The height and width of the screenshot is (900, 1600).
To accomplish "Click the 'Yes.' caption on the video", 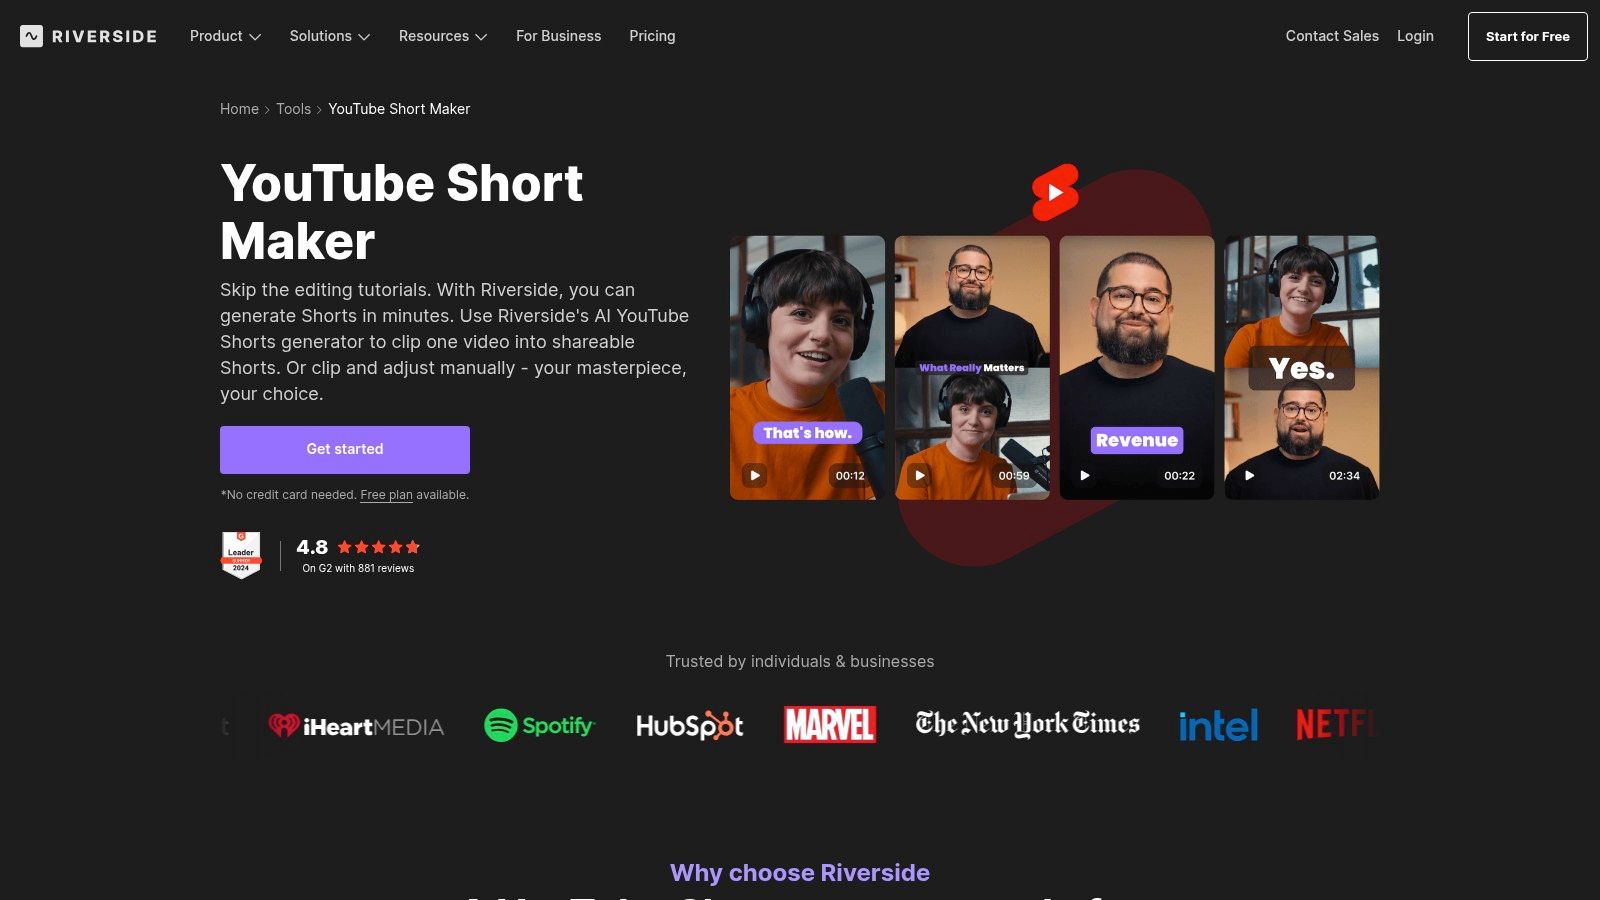I will tap(1302, 369).
